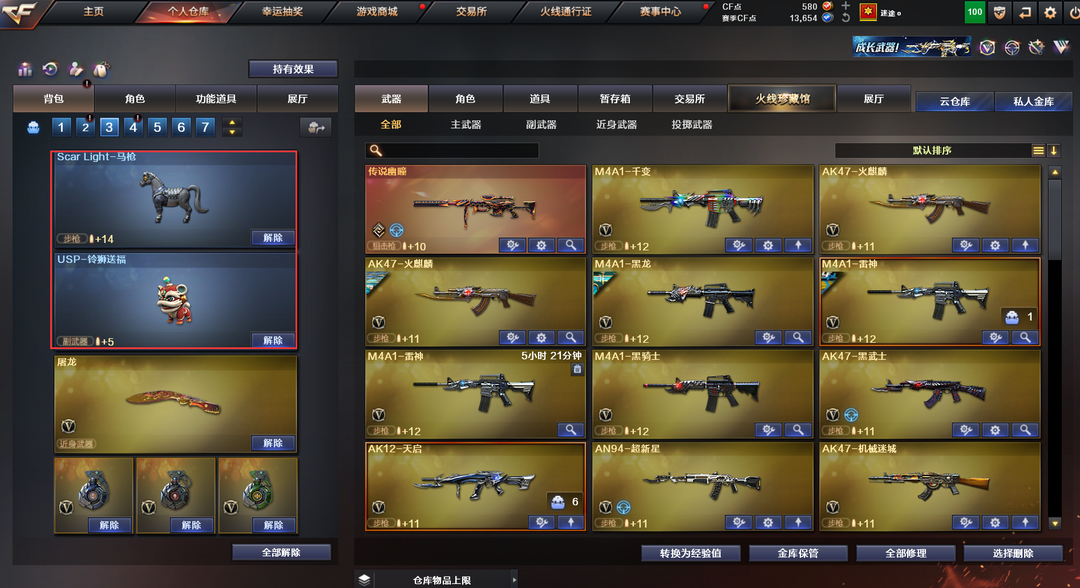This screenshot has height=588, width=1080.
Task: Expand the 仓库物品上限 arrow at bottom
Action: [514, 580]
